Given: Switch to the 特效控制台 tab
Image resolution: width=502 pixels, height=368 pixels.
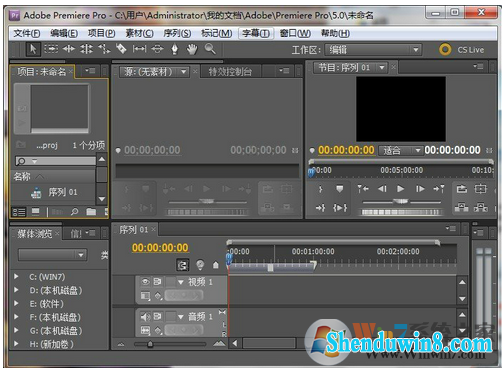Looking at the screenshot, I should pyautogui.click(x=230, y=72).
